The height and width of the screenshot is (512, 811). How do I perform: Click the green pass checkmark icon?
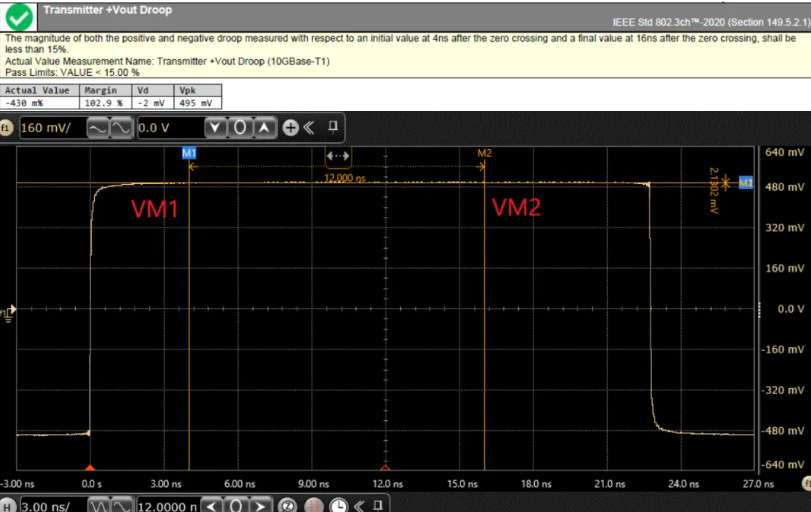click(21, 17)
